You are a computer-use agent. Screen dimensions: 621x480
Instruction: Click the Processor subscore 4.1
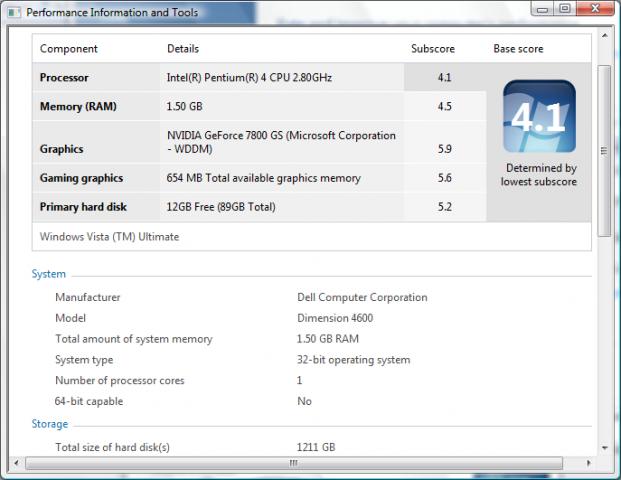[444, 78]
